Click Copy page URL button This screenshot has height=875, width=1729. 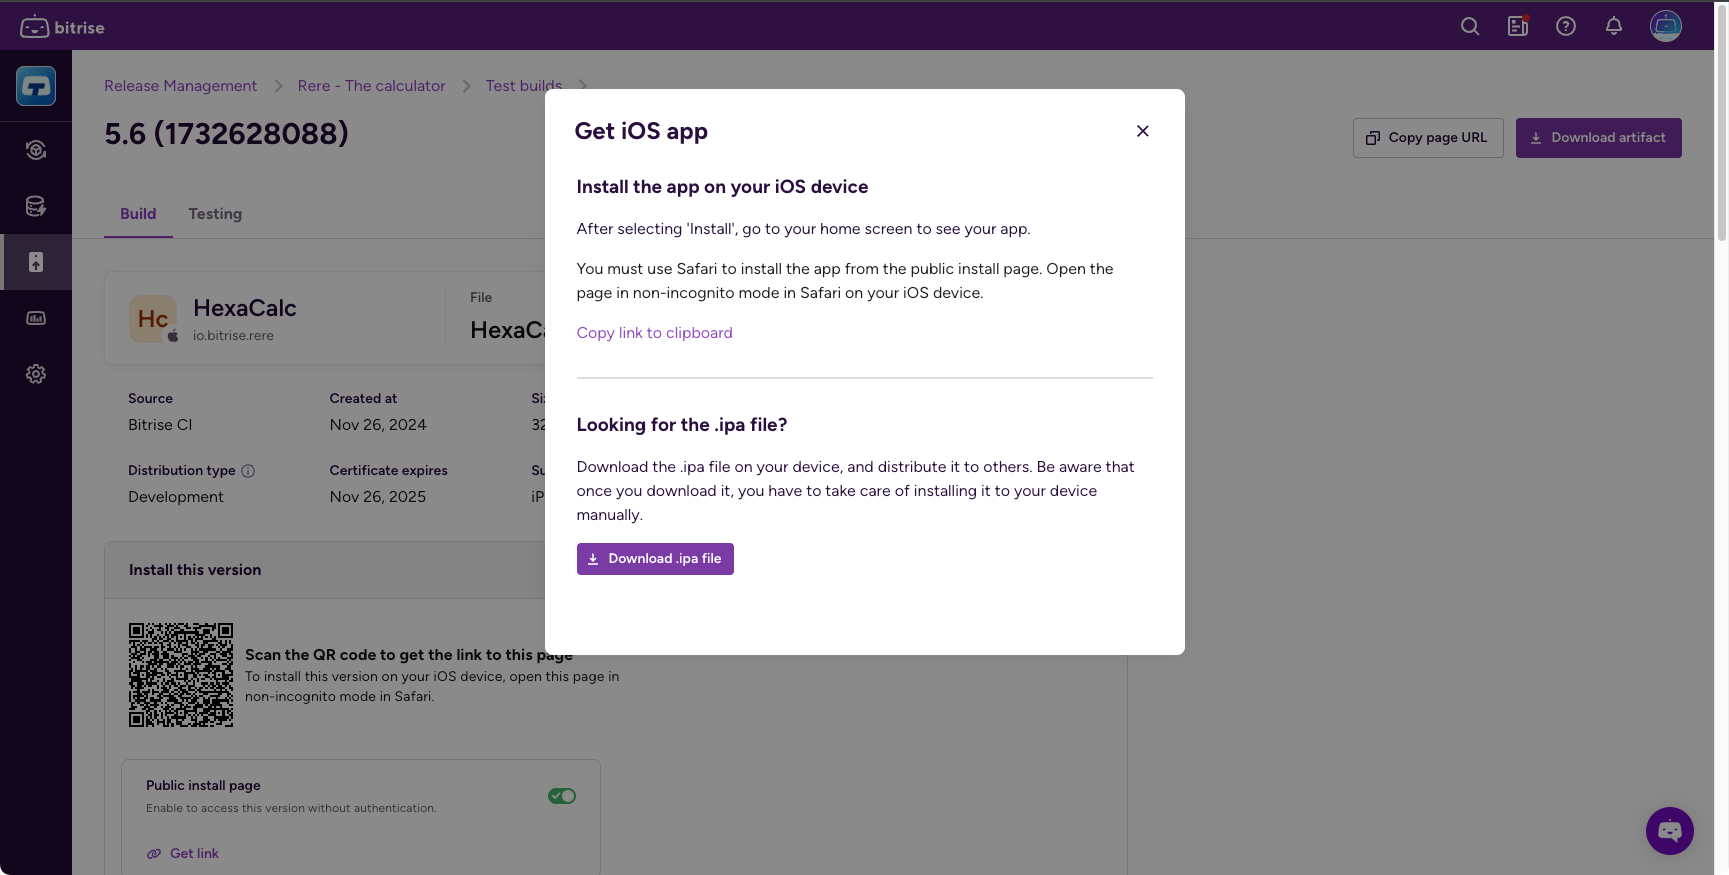tap(1427, 138)
